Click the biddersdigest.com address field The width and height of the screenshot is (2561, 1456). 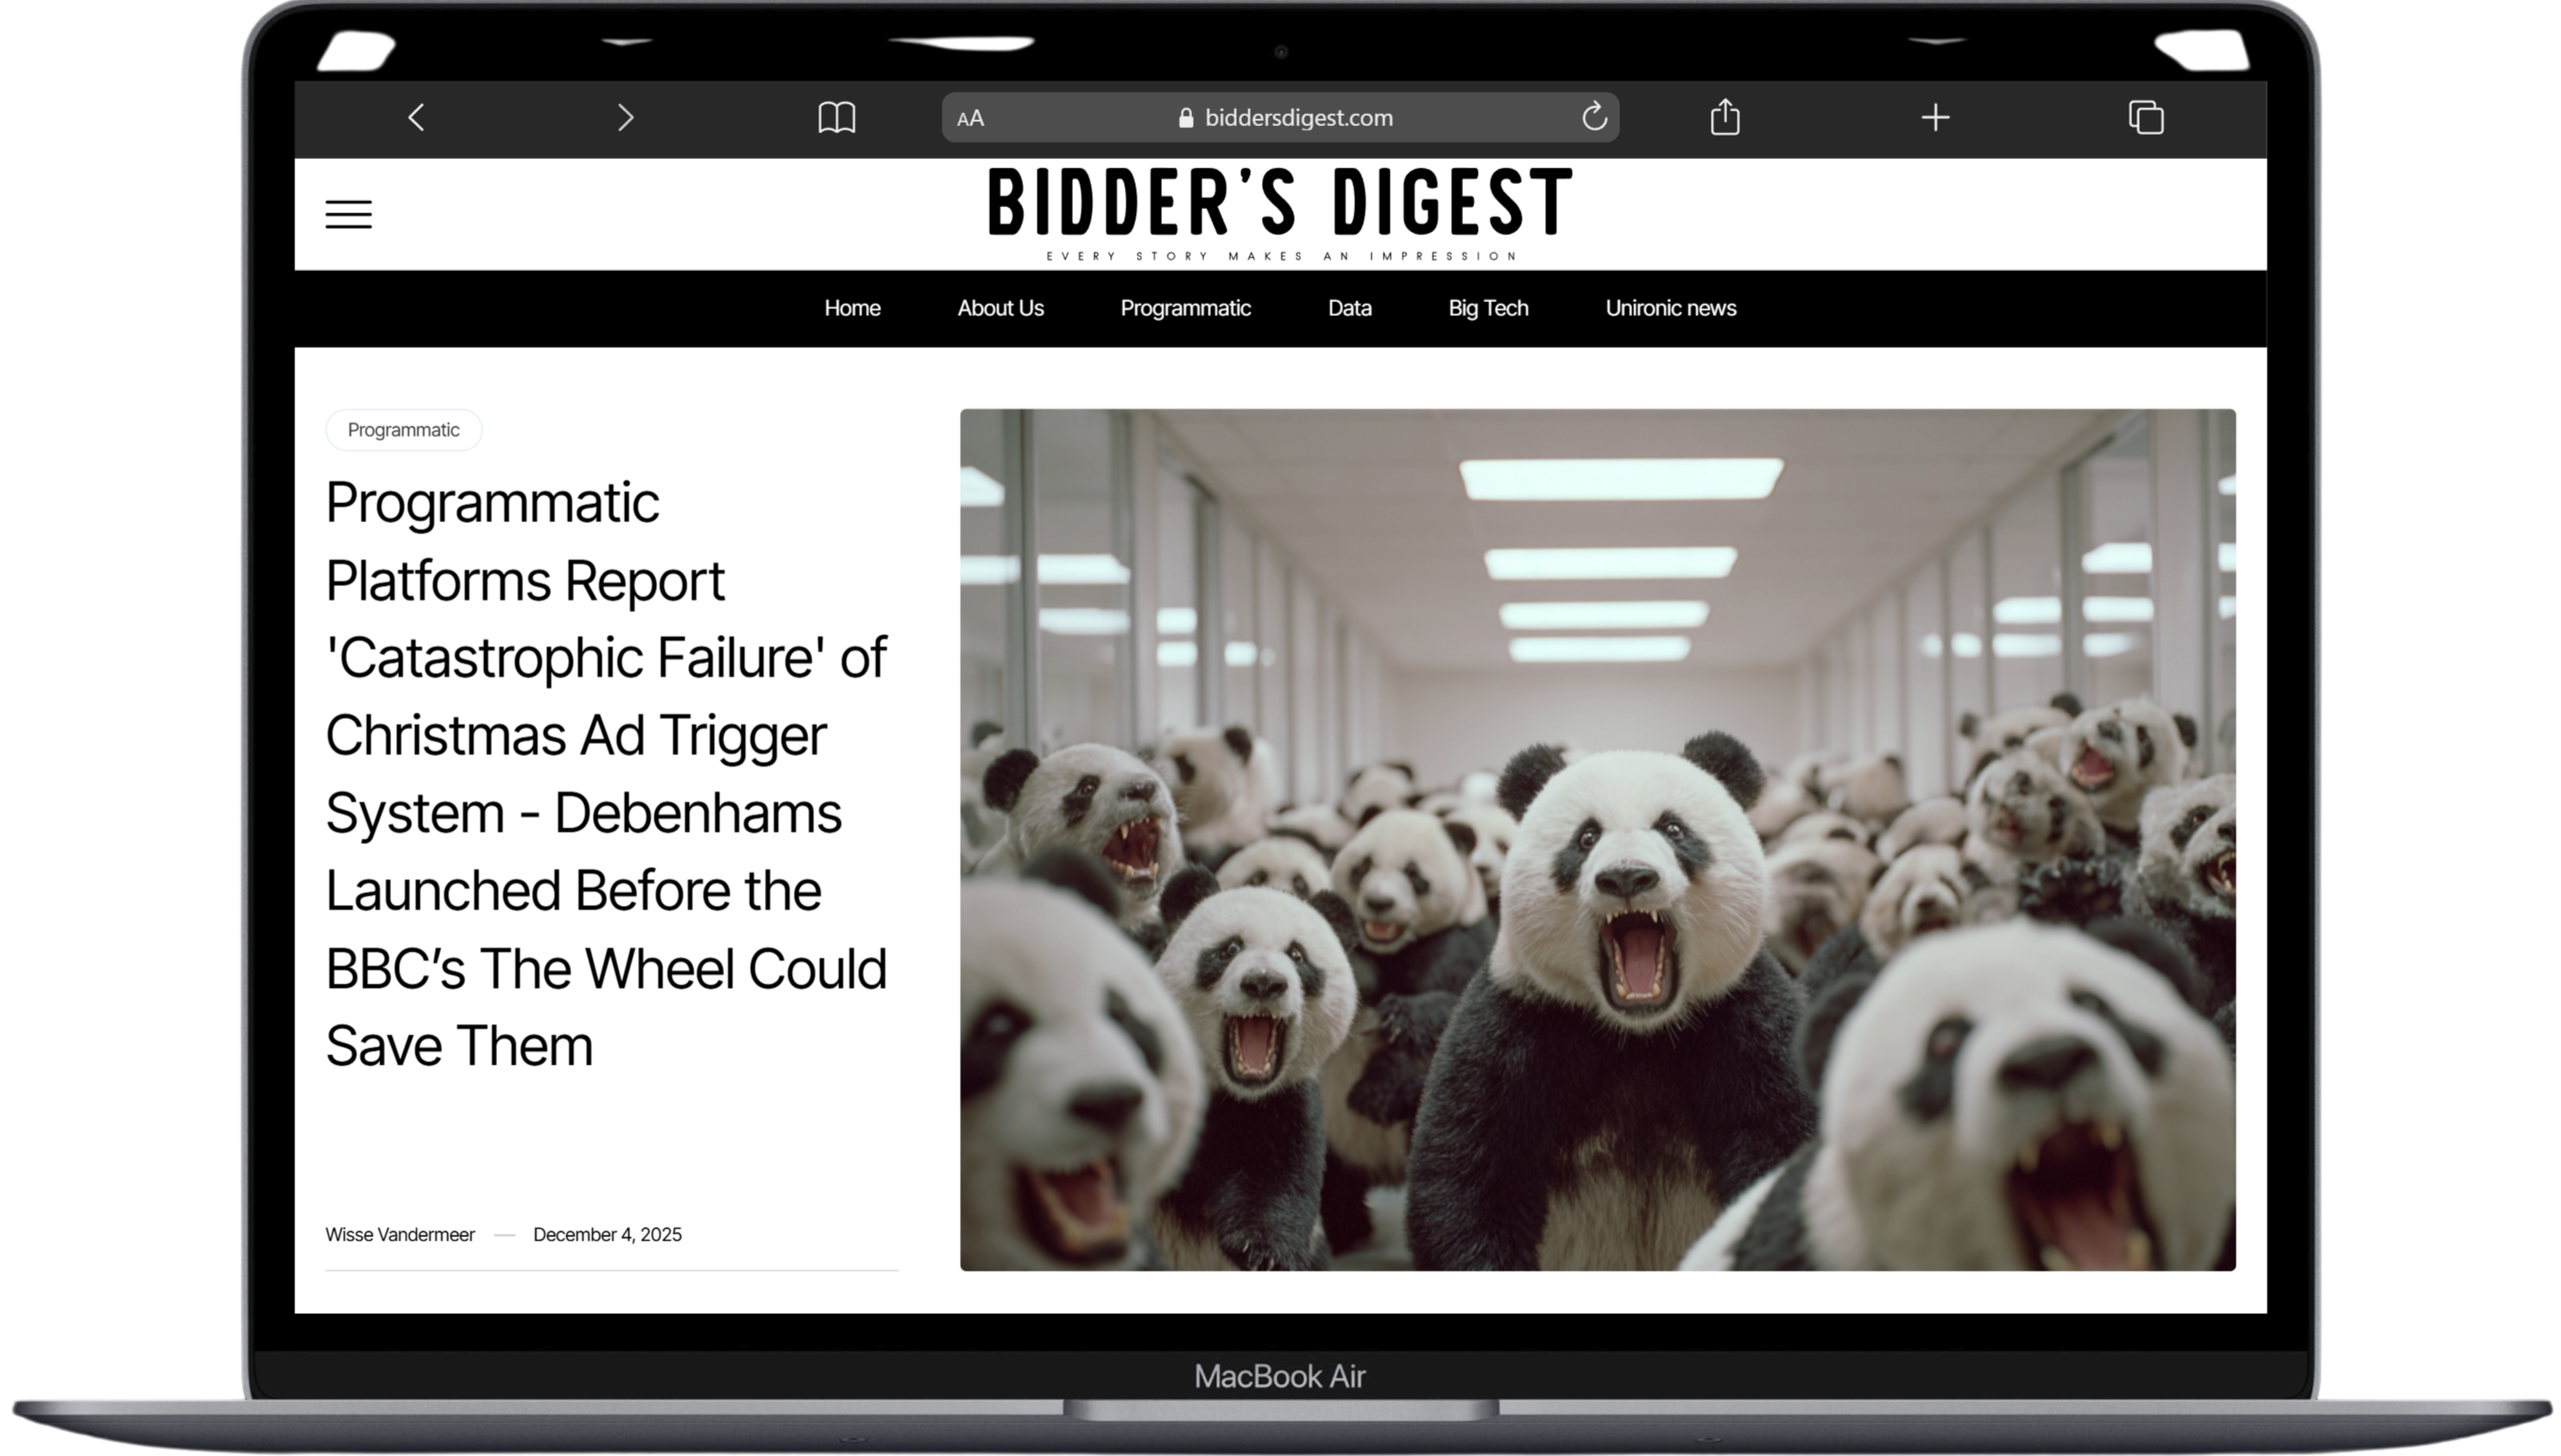click(1280, 118)
